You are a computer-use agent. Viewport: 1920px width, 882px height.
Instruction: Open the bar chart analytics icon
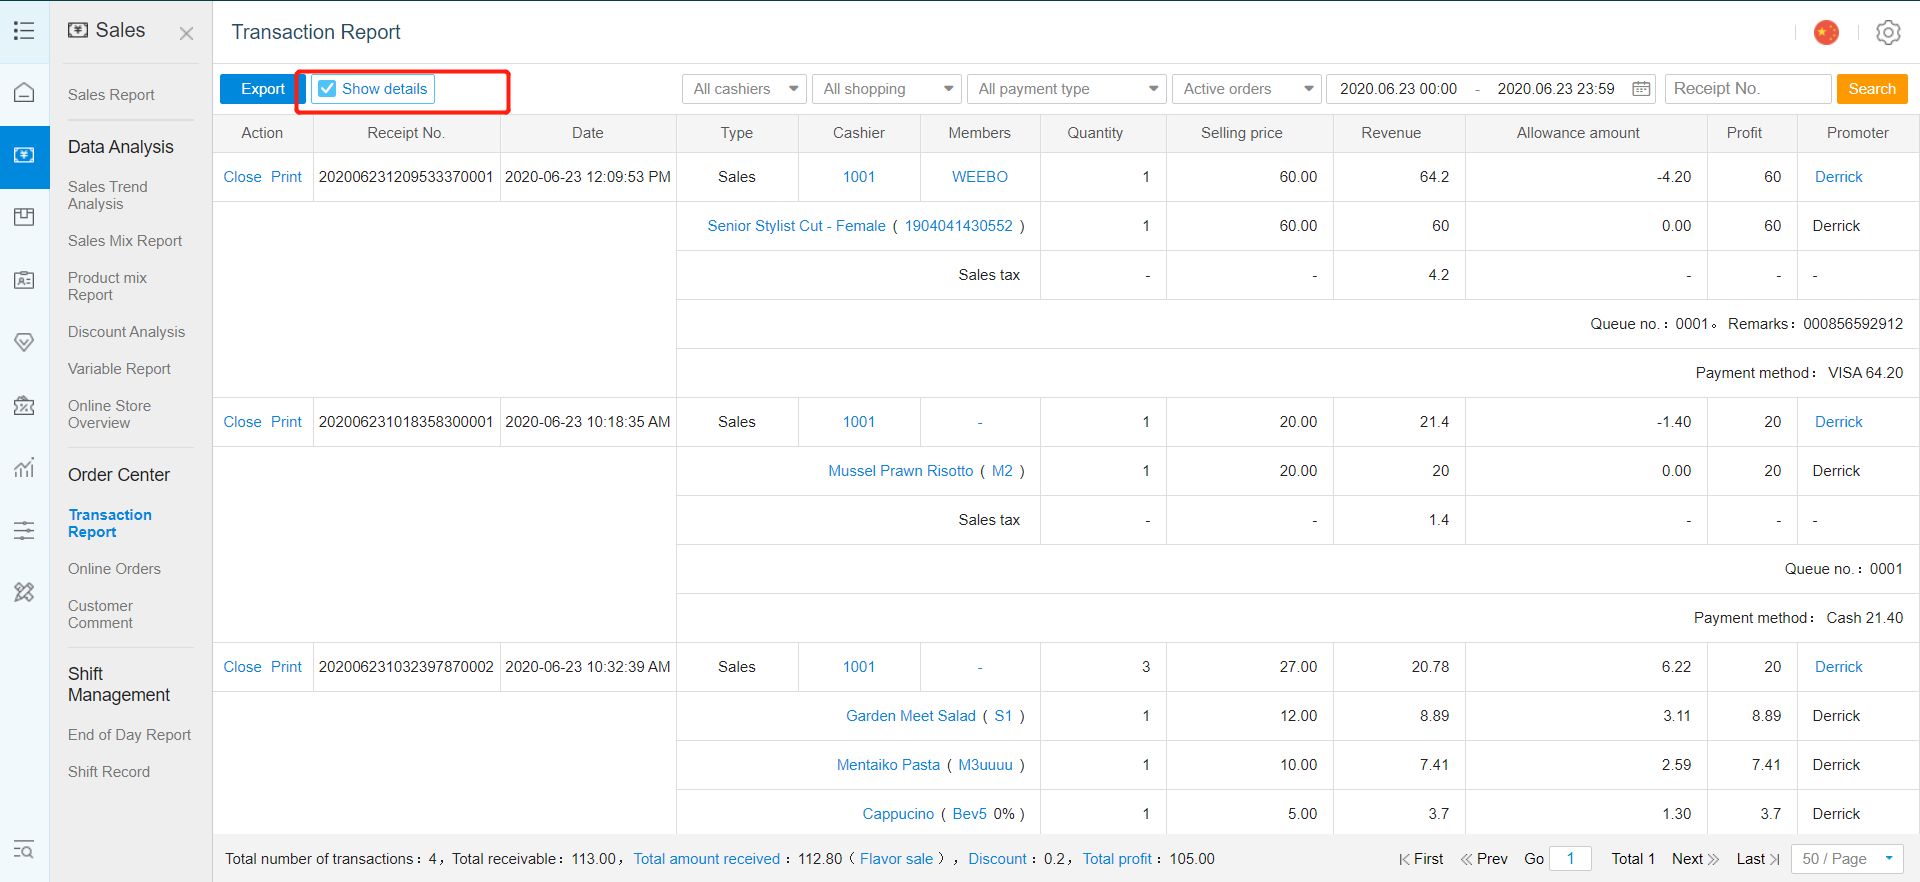(x=24, y=467)
